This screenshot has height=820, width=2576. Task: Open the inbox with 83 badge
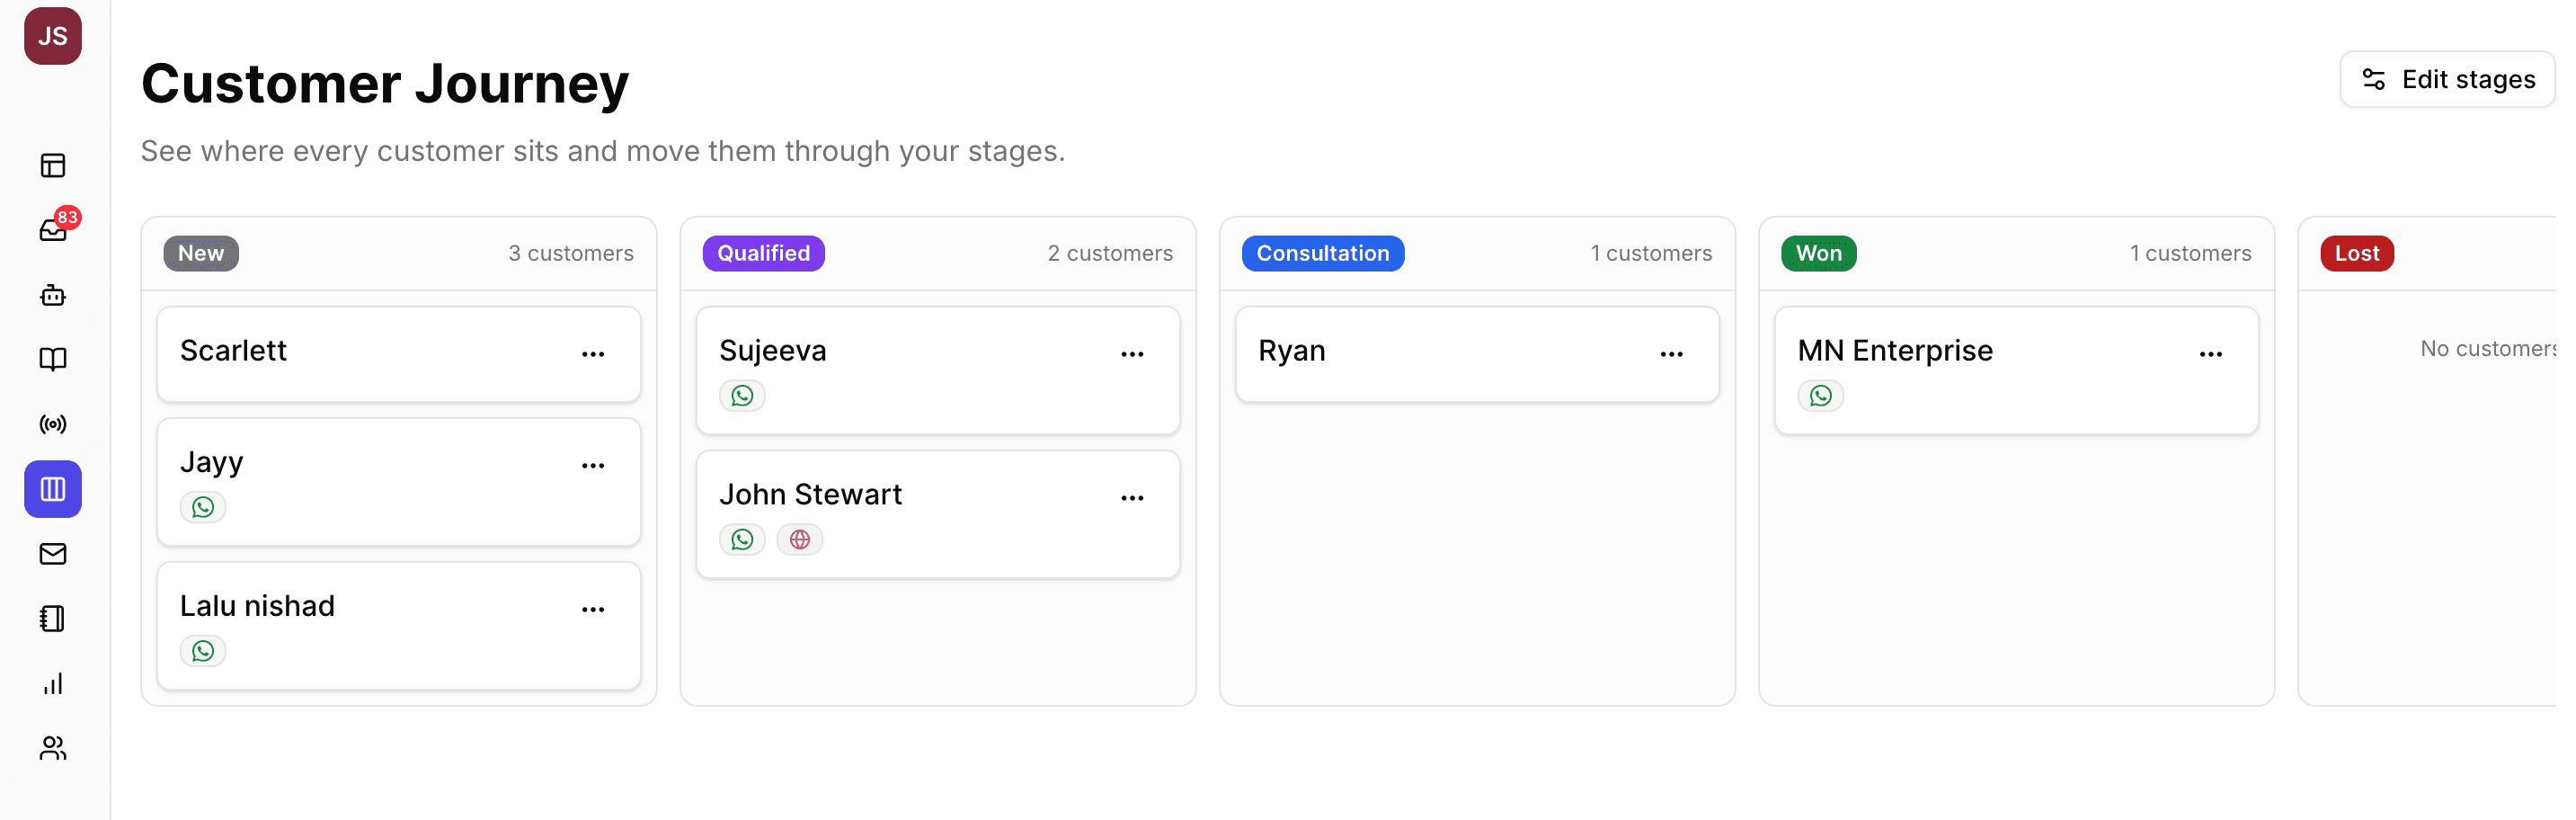pos(53,230)
